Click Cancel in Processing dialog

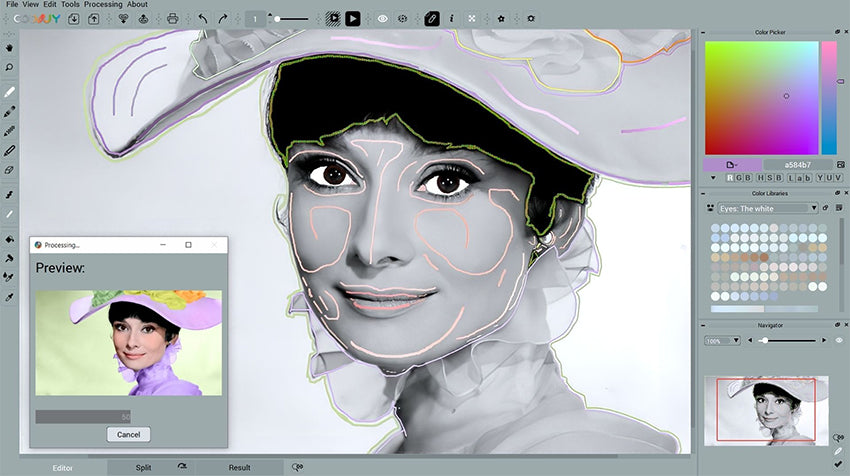pyautogui.click(x=128, y=434)
